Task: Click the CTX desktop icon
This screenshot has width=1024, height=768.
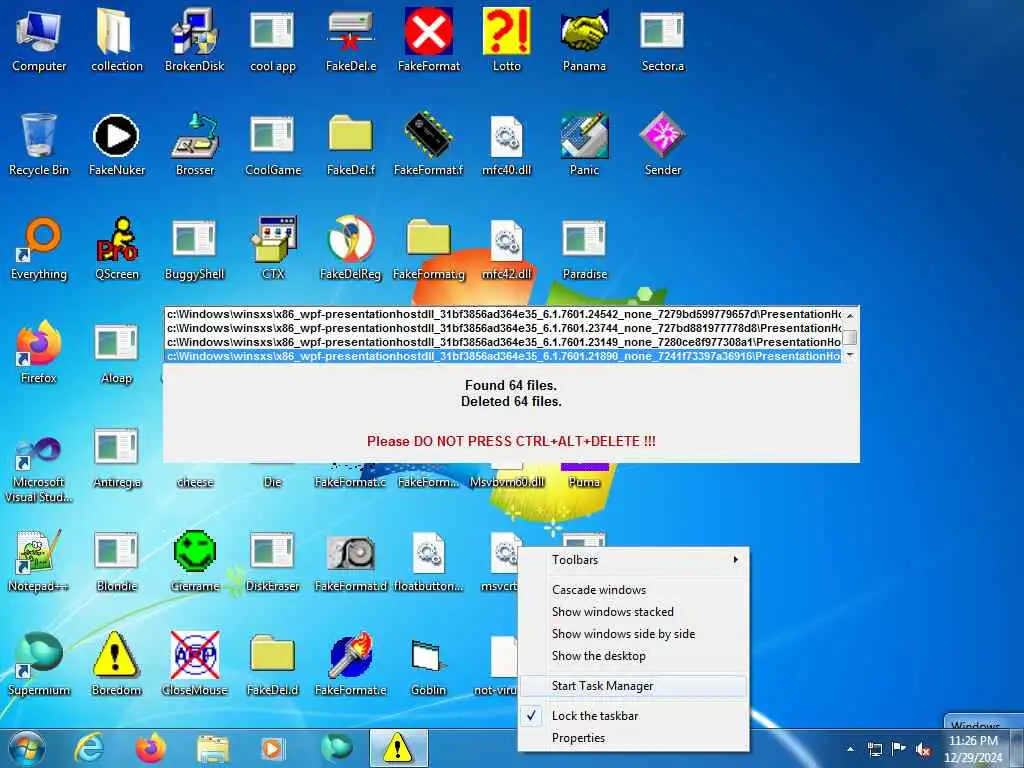Action: 272,248
